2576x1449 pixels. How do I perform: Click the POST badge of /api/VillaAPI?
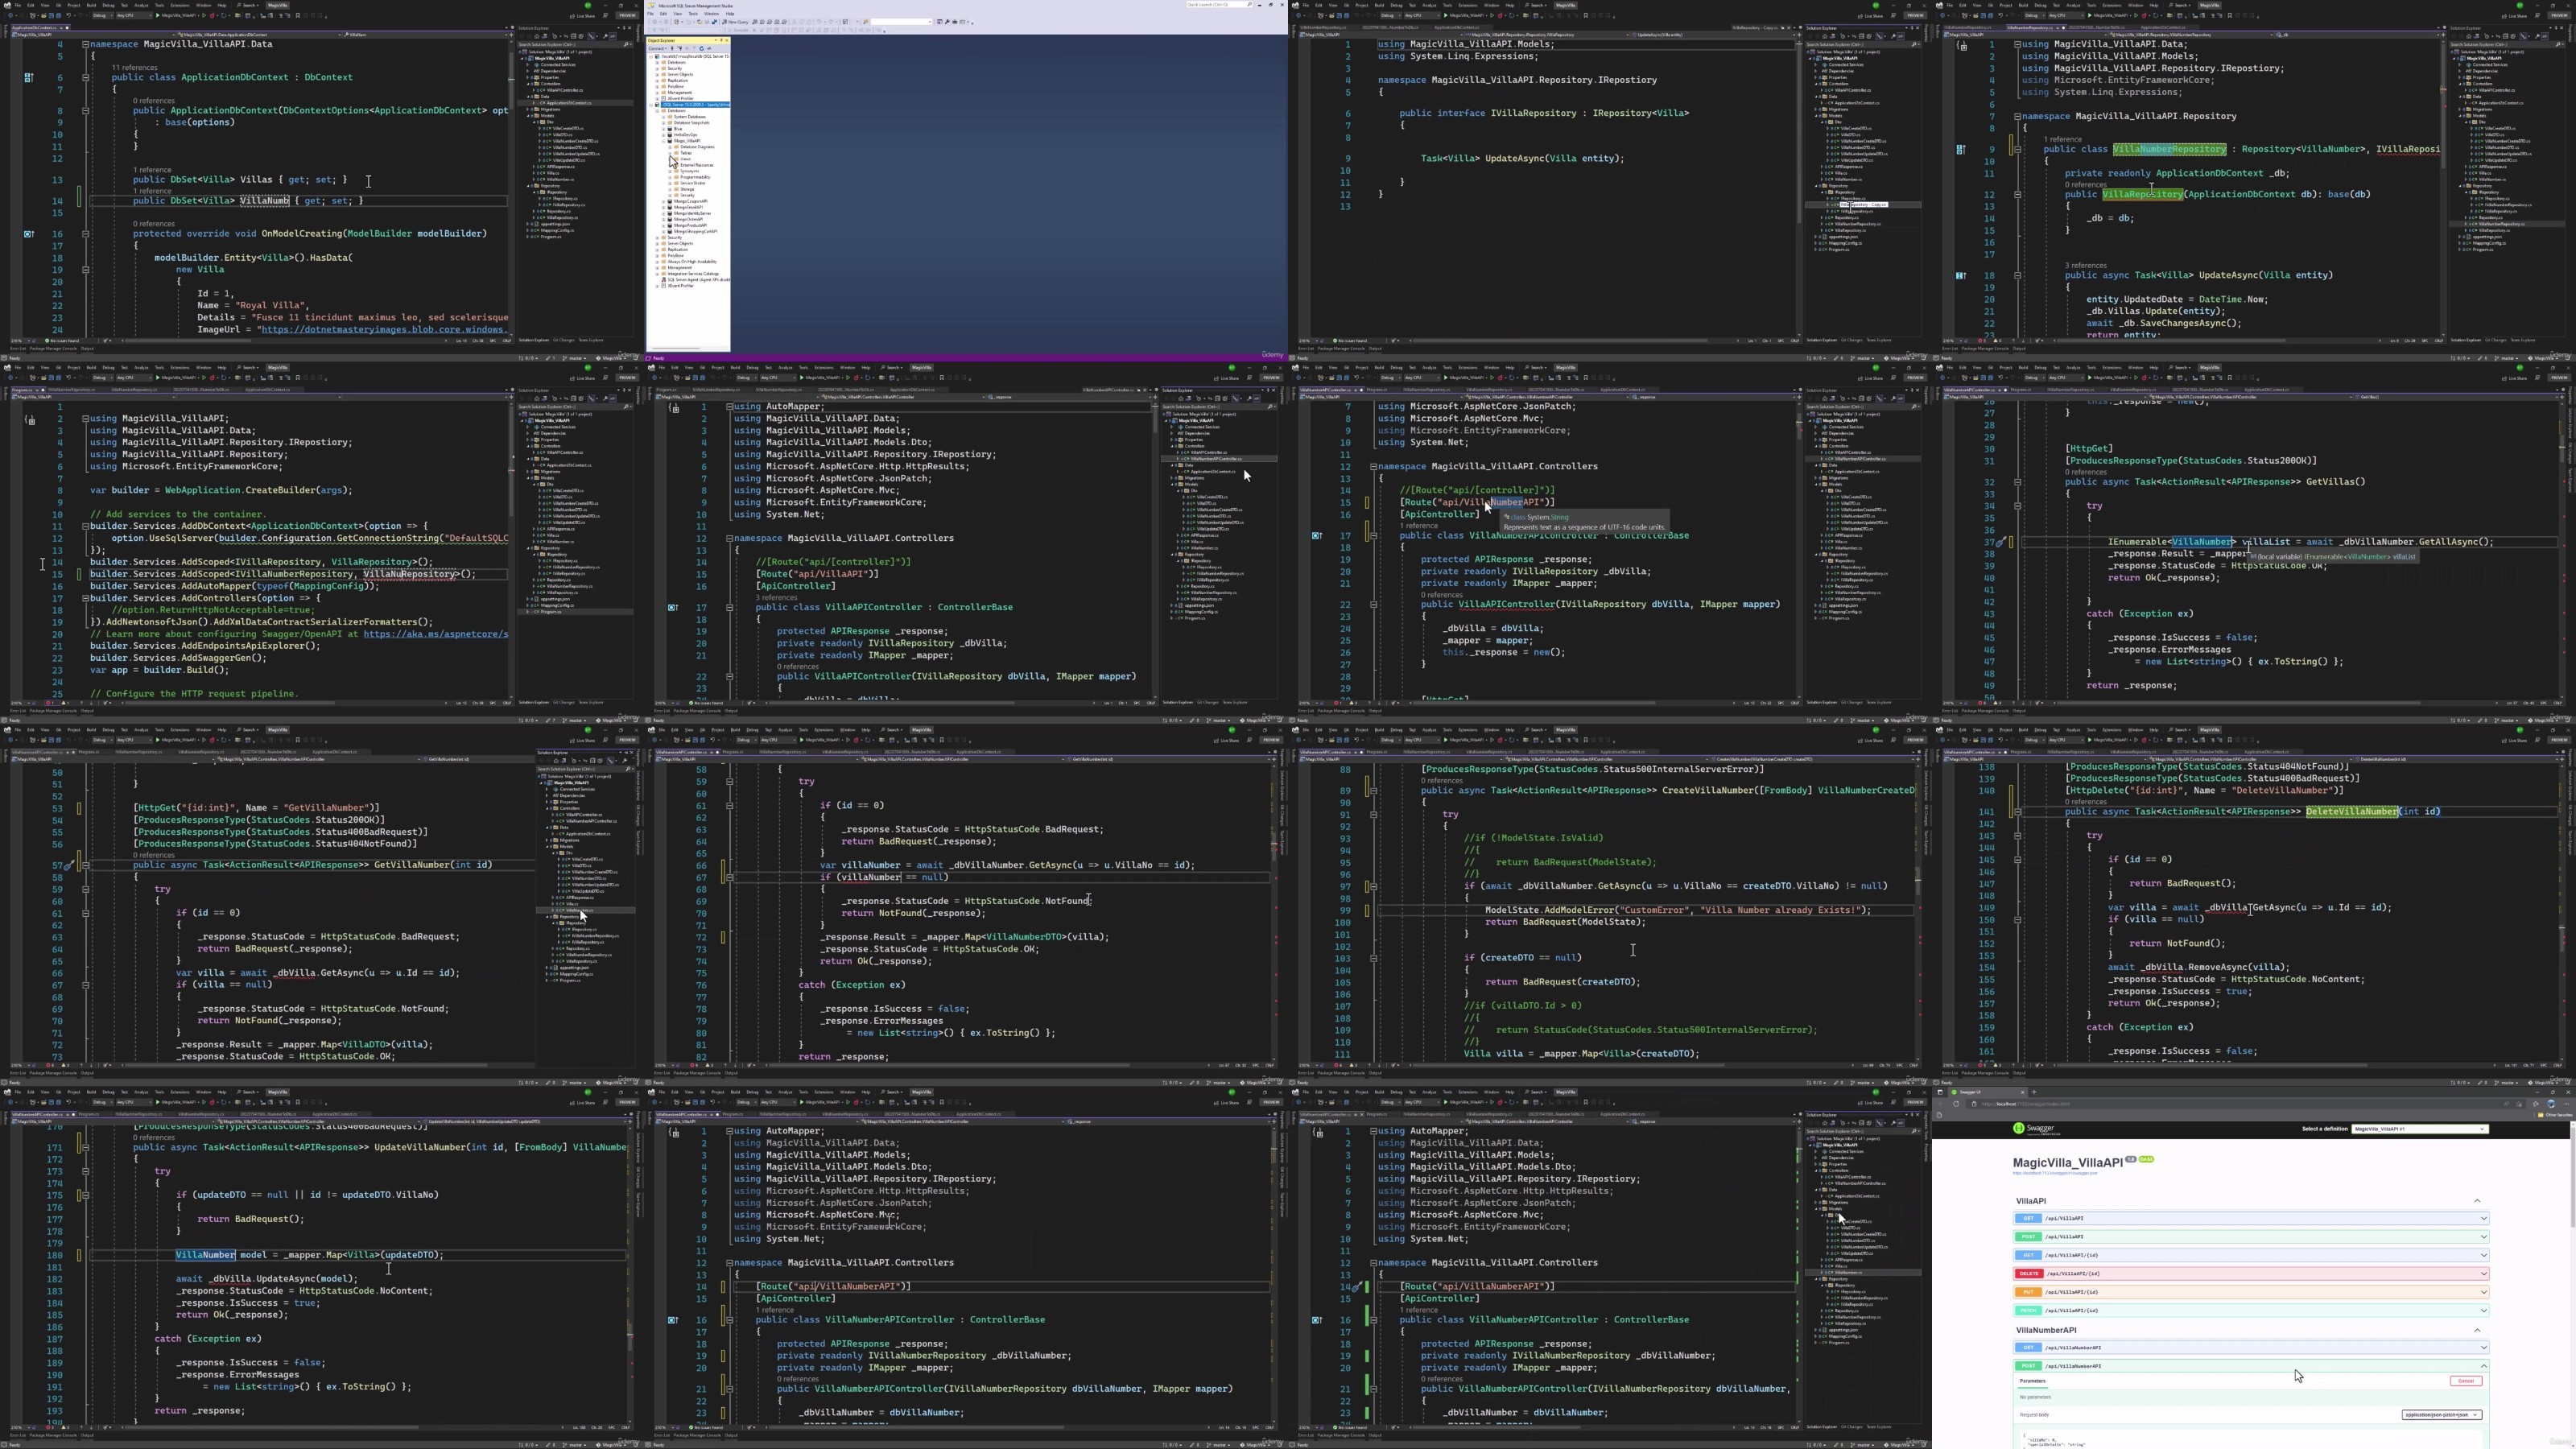(2027, 1237)
